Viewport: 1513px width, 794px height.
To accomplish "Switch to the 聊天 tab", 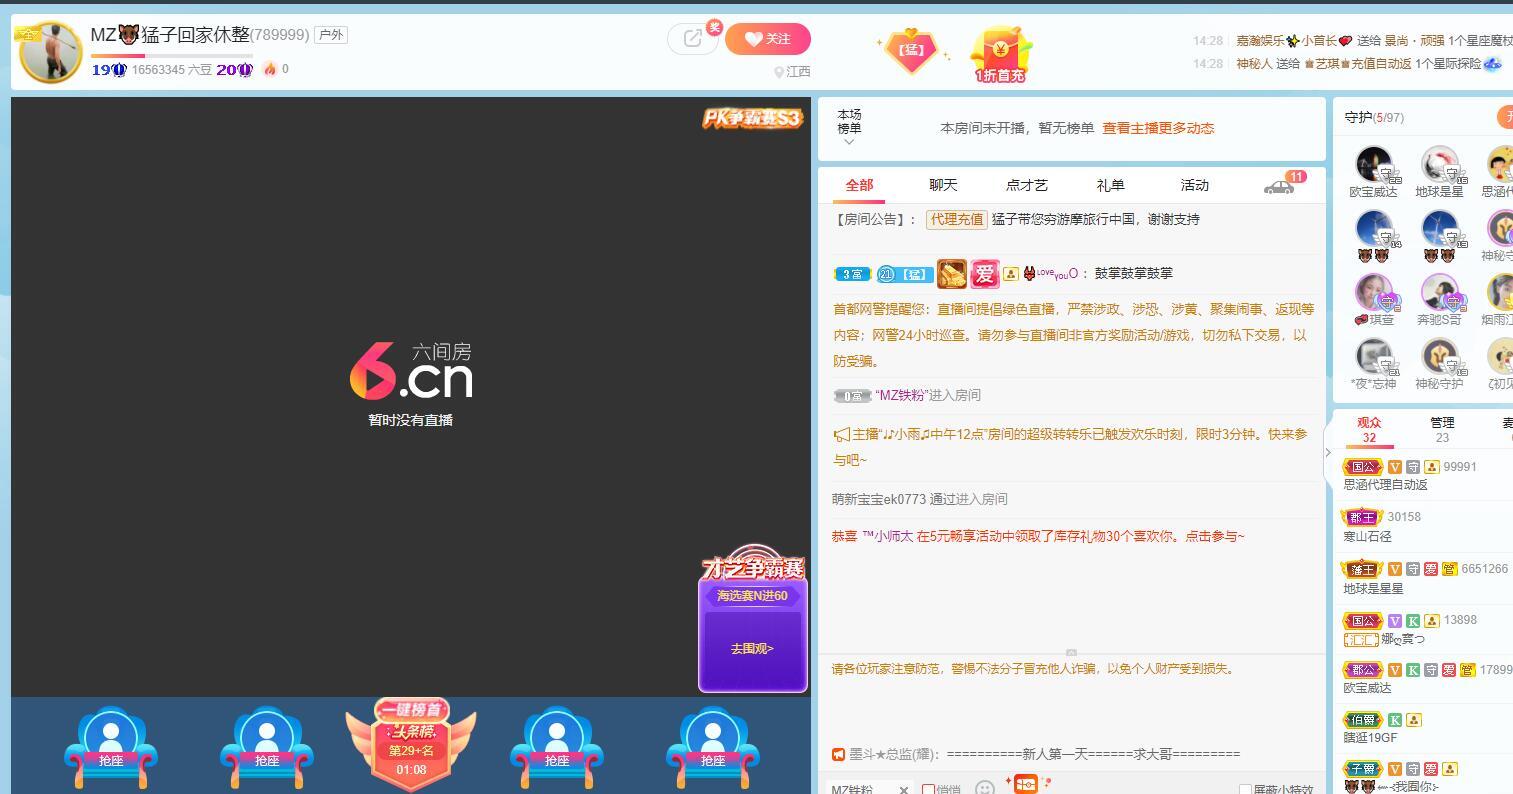I will point(943,185).
